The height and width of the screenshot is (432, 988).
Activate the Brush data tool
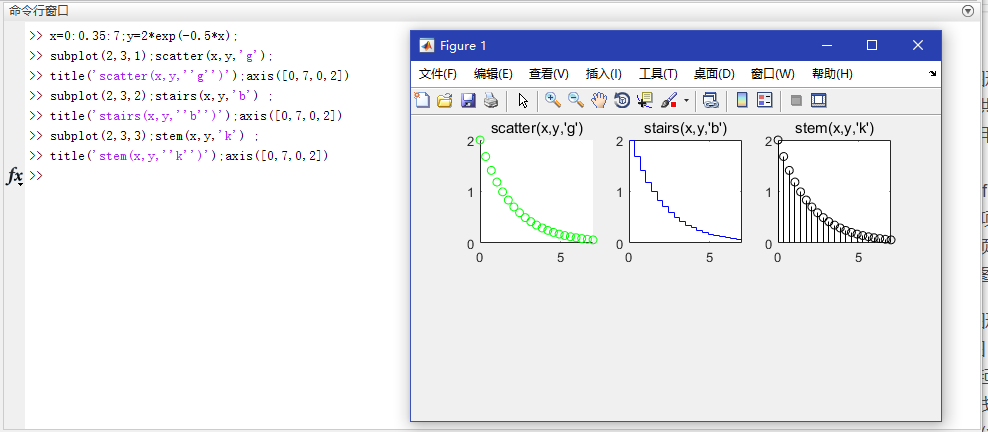click(x=669, y=100)
